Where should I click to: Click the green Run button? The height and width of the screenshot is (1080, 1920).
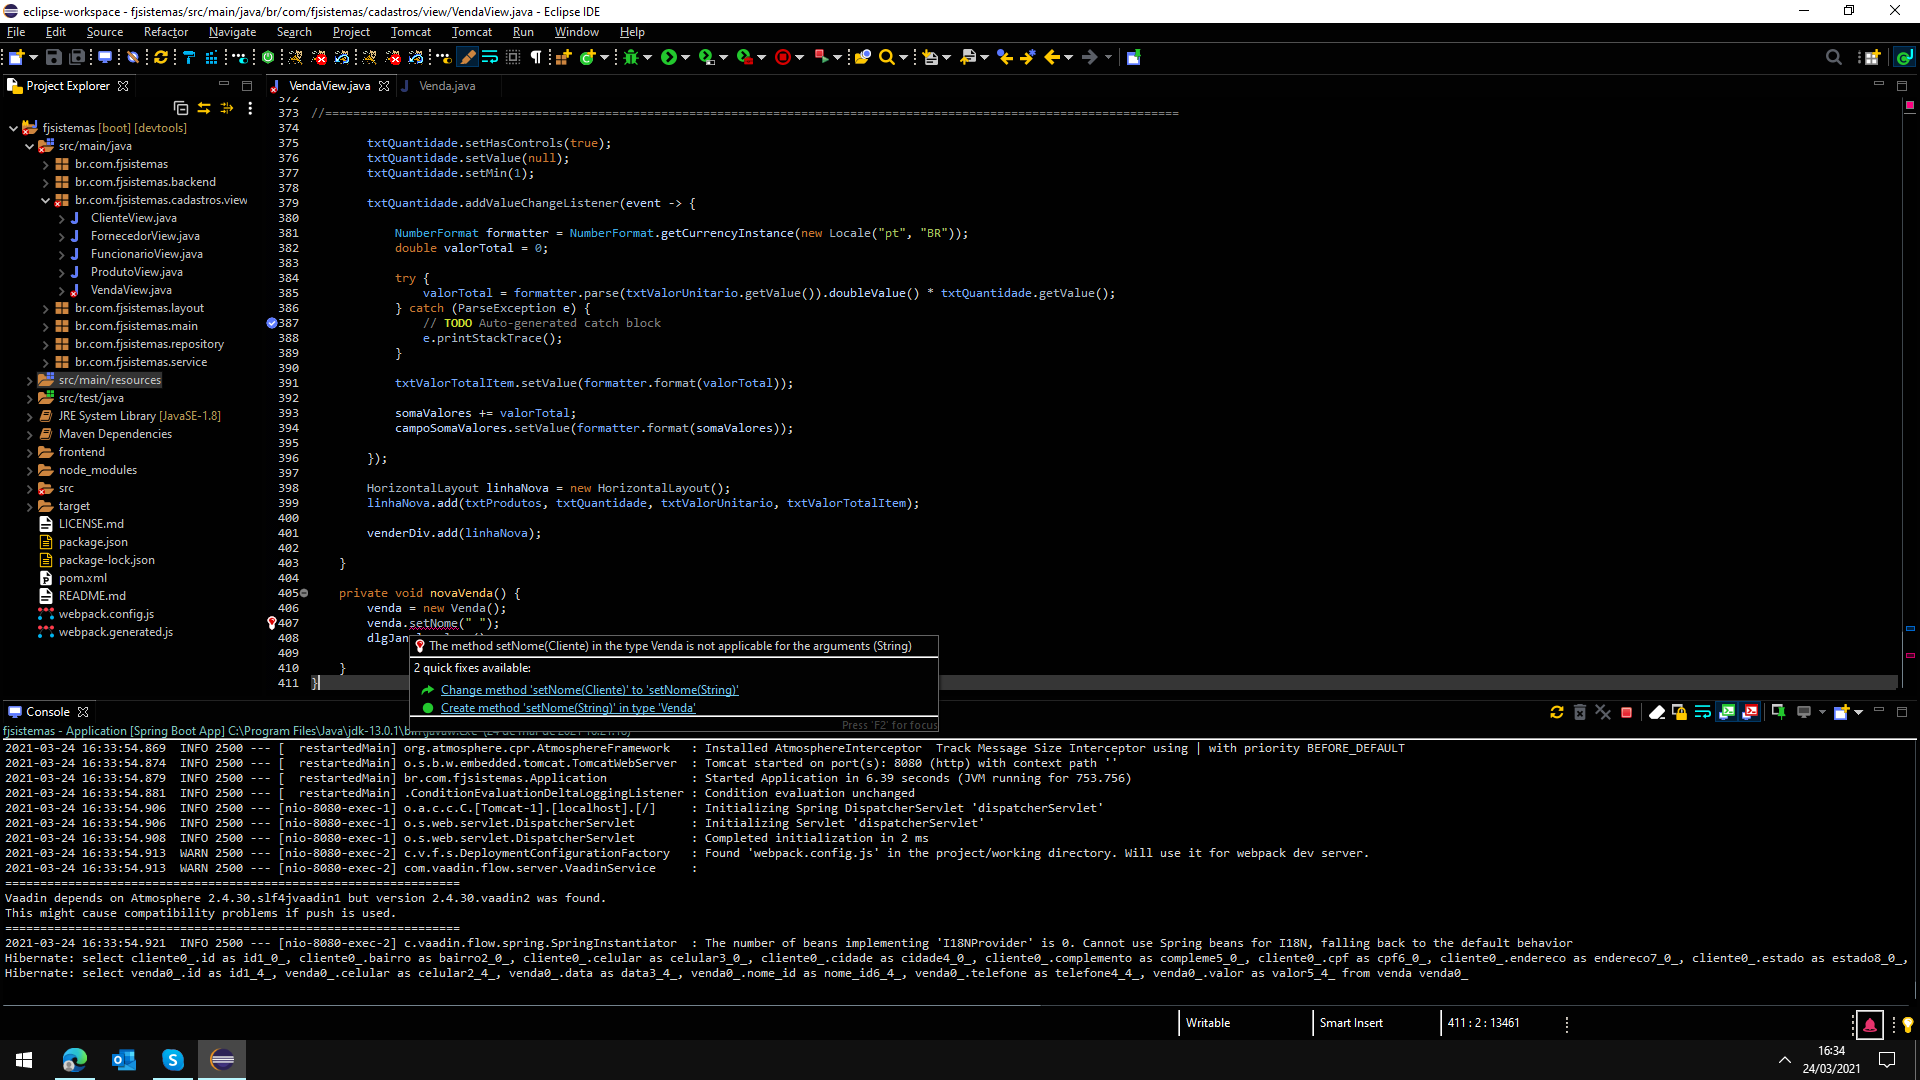(669, 57)
